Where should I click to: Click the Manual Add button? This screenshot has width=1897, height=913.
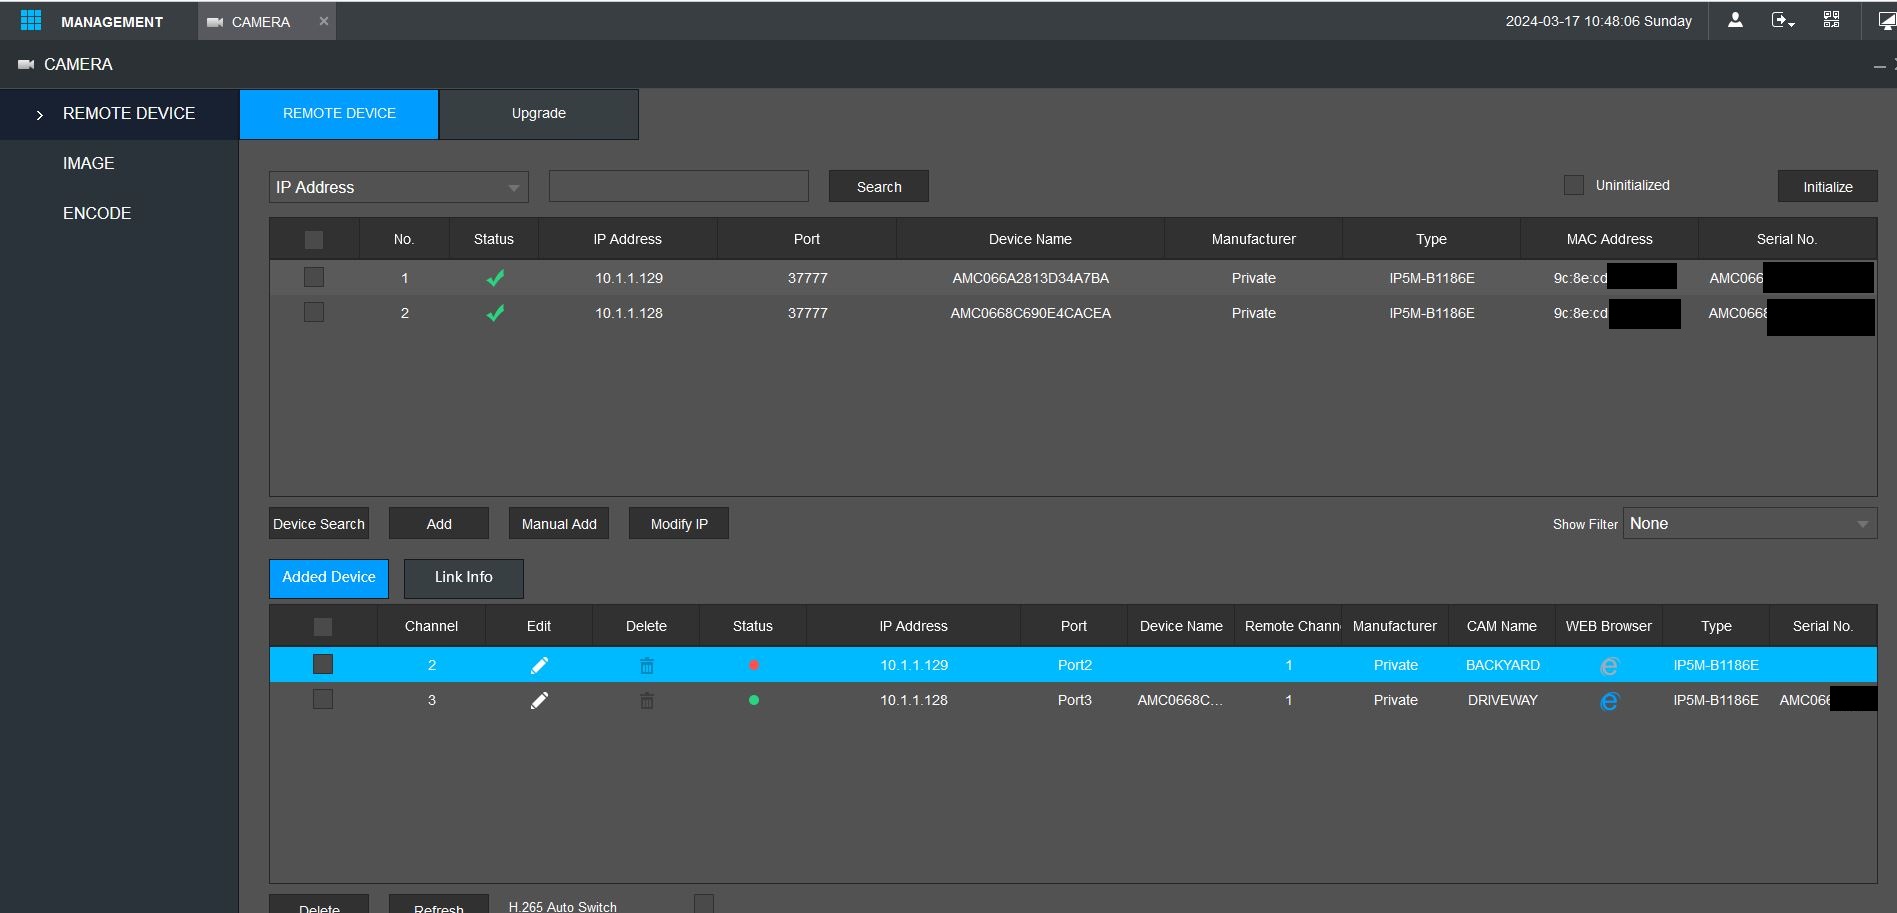coord(559,523)
